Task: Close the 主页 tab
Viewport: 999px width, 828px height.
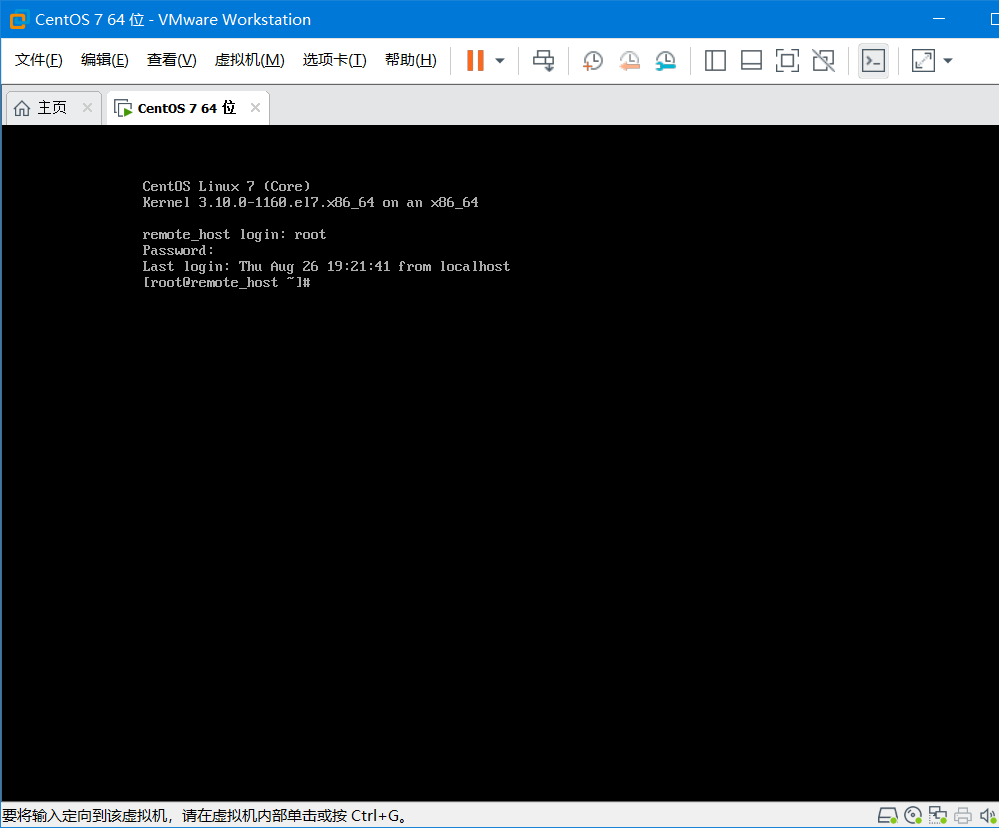Action: coord(87,108)
